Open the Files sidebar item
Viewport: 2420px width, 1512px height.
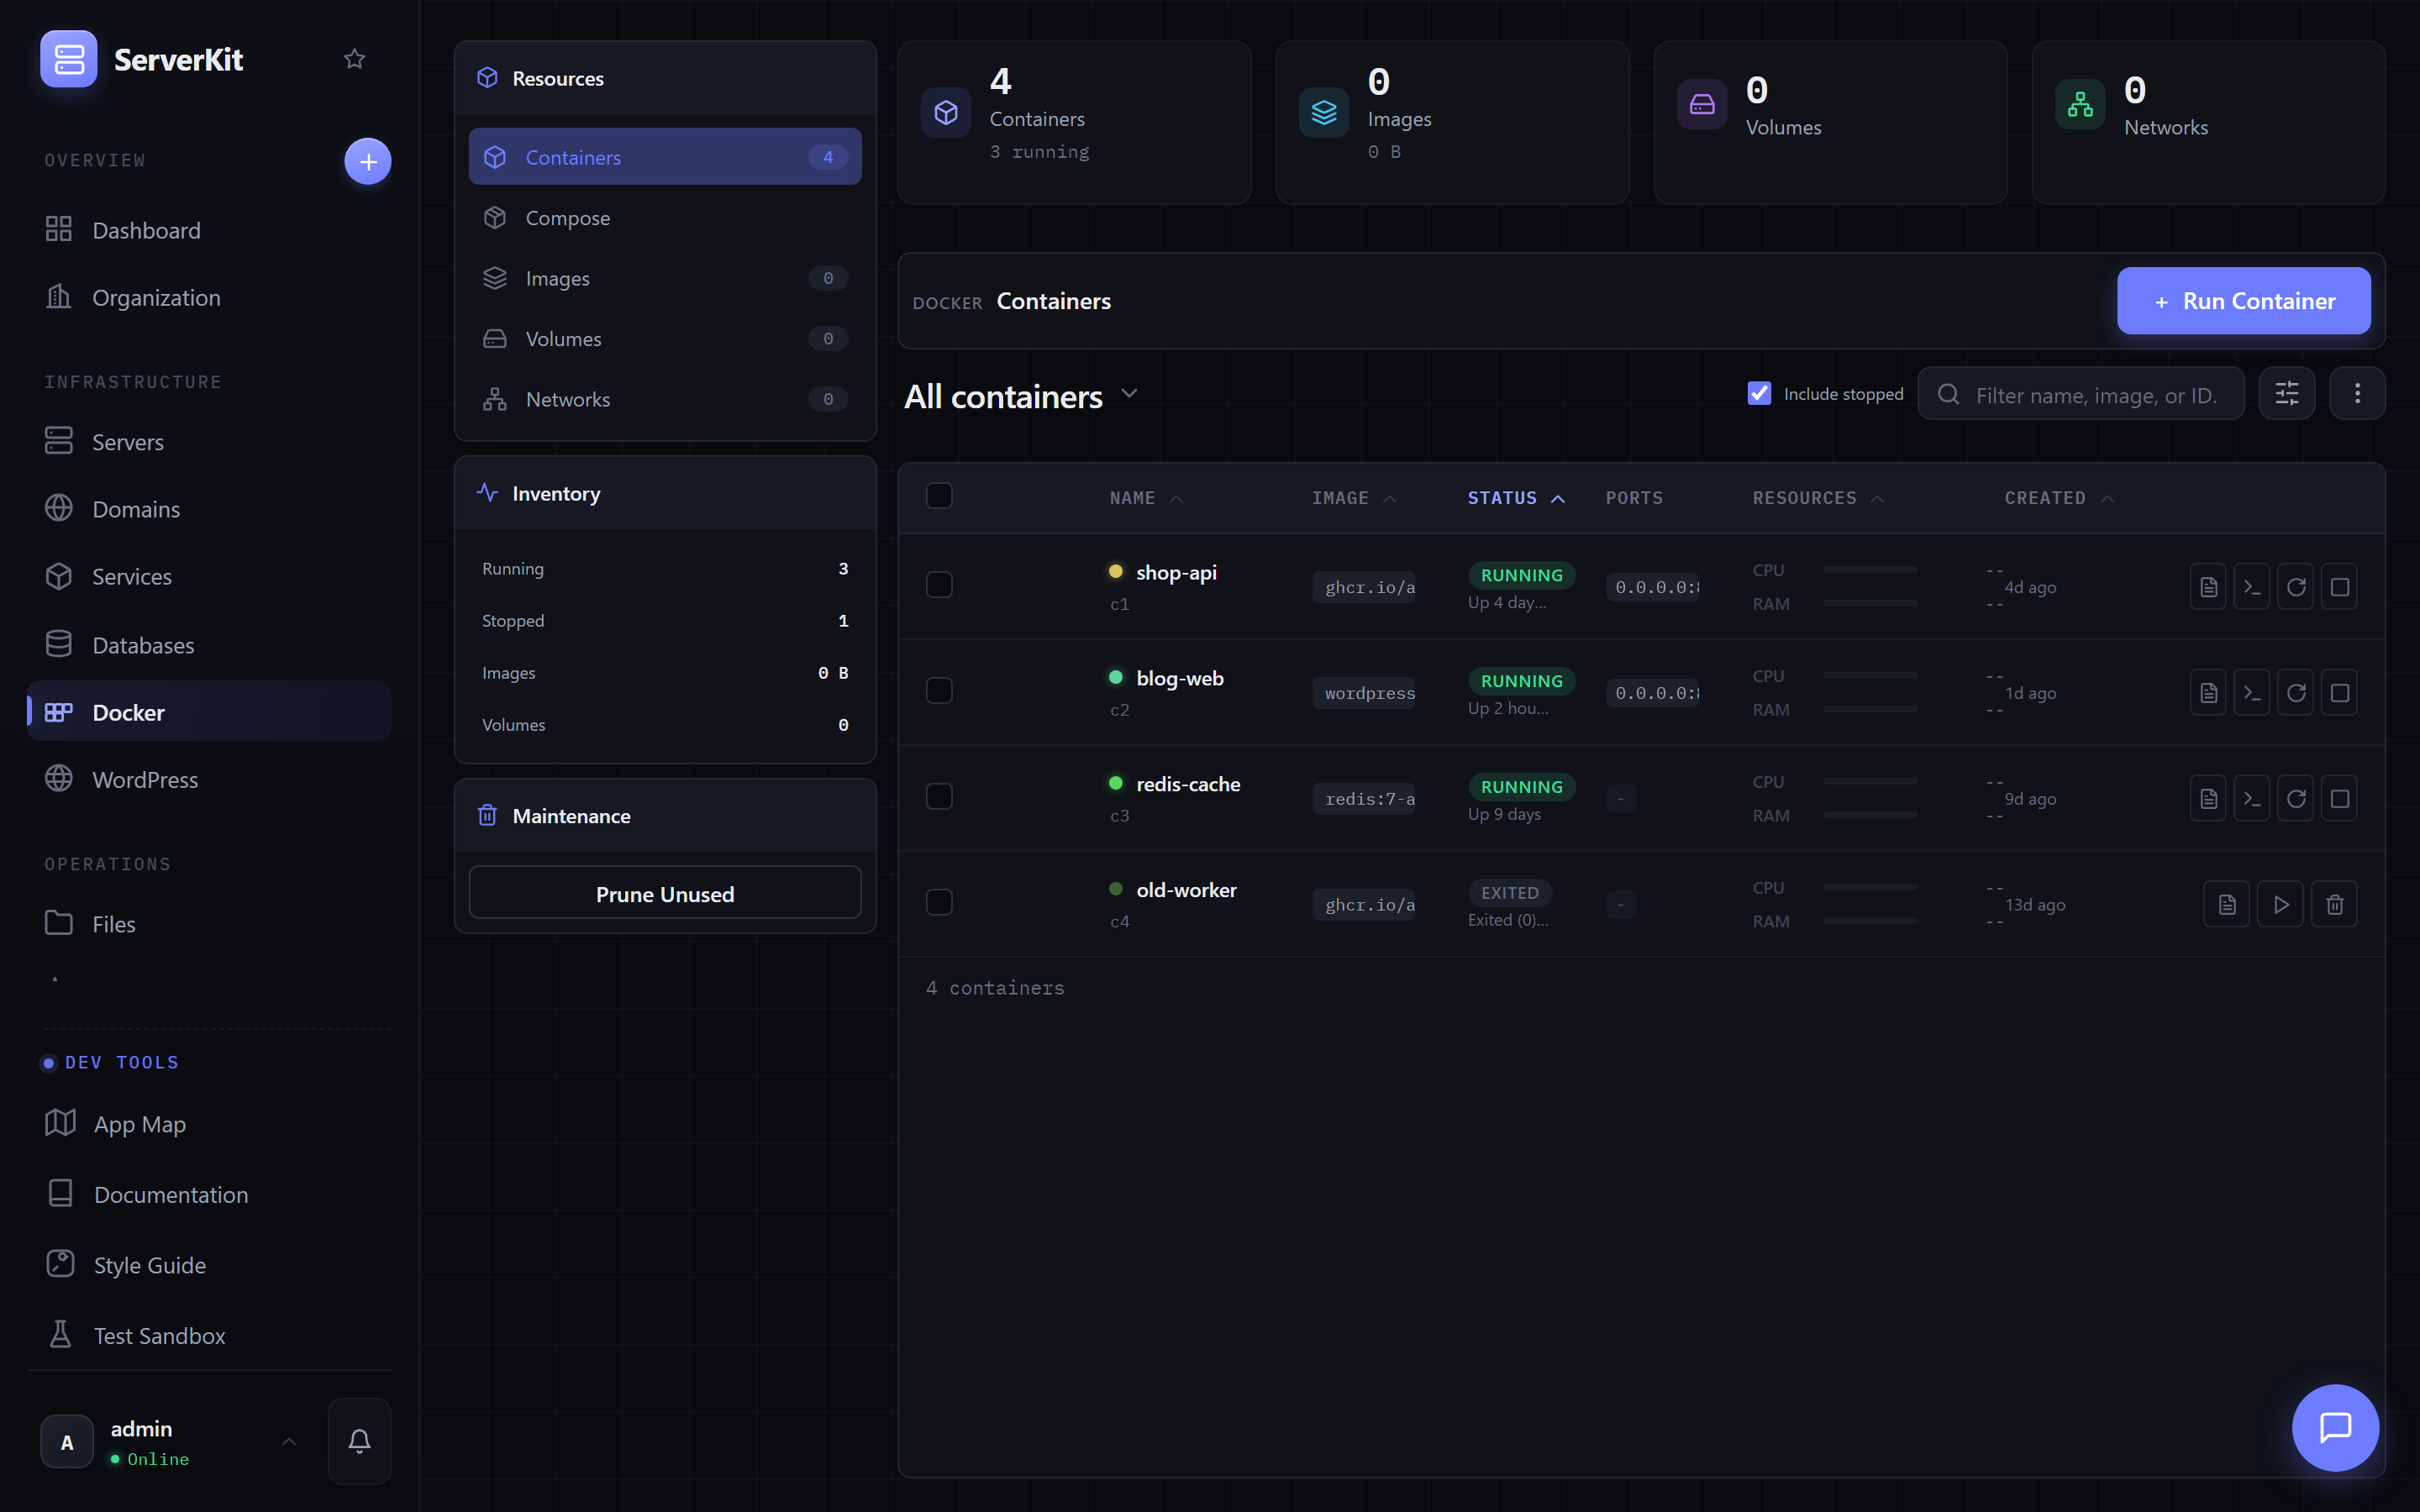(209, 923)
